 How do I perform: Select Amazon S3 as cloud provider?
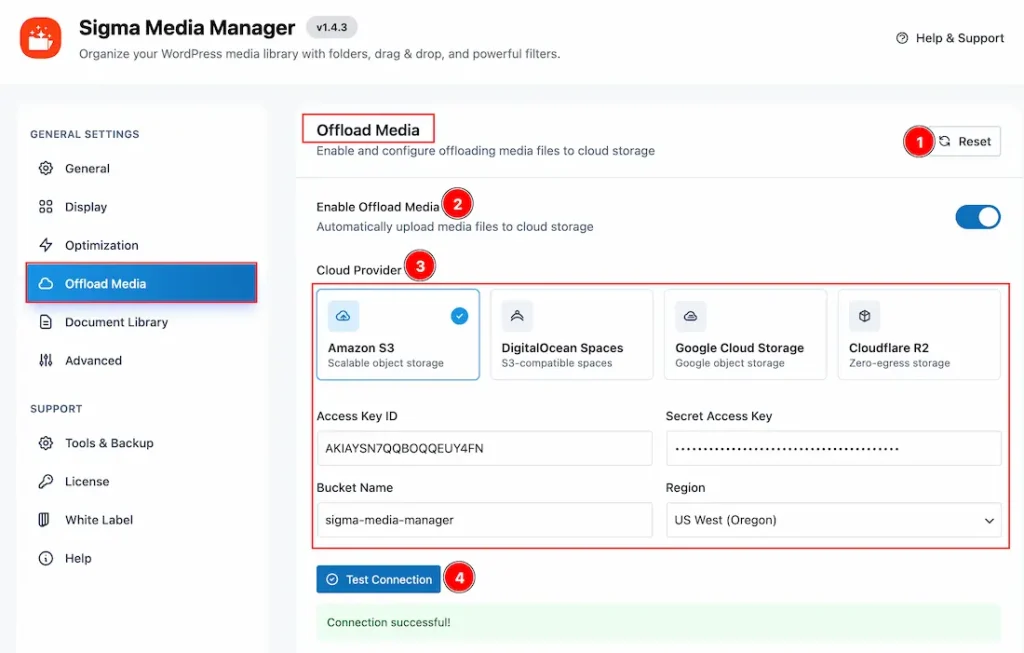[x=398, y=334]
